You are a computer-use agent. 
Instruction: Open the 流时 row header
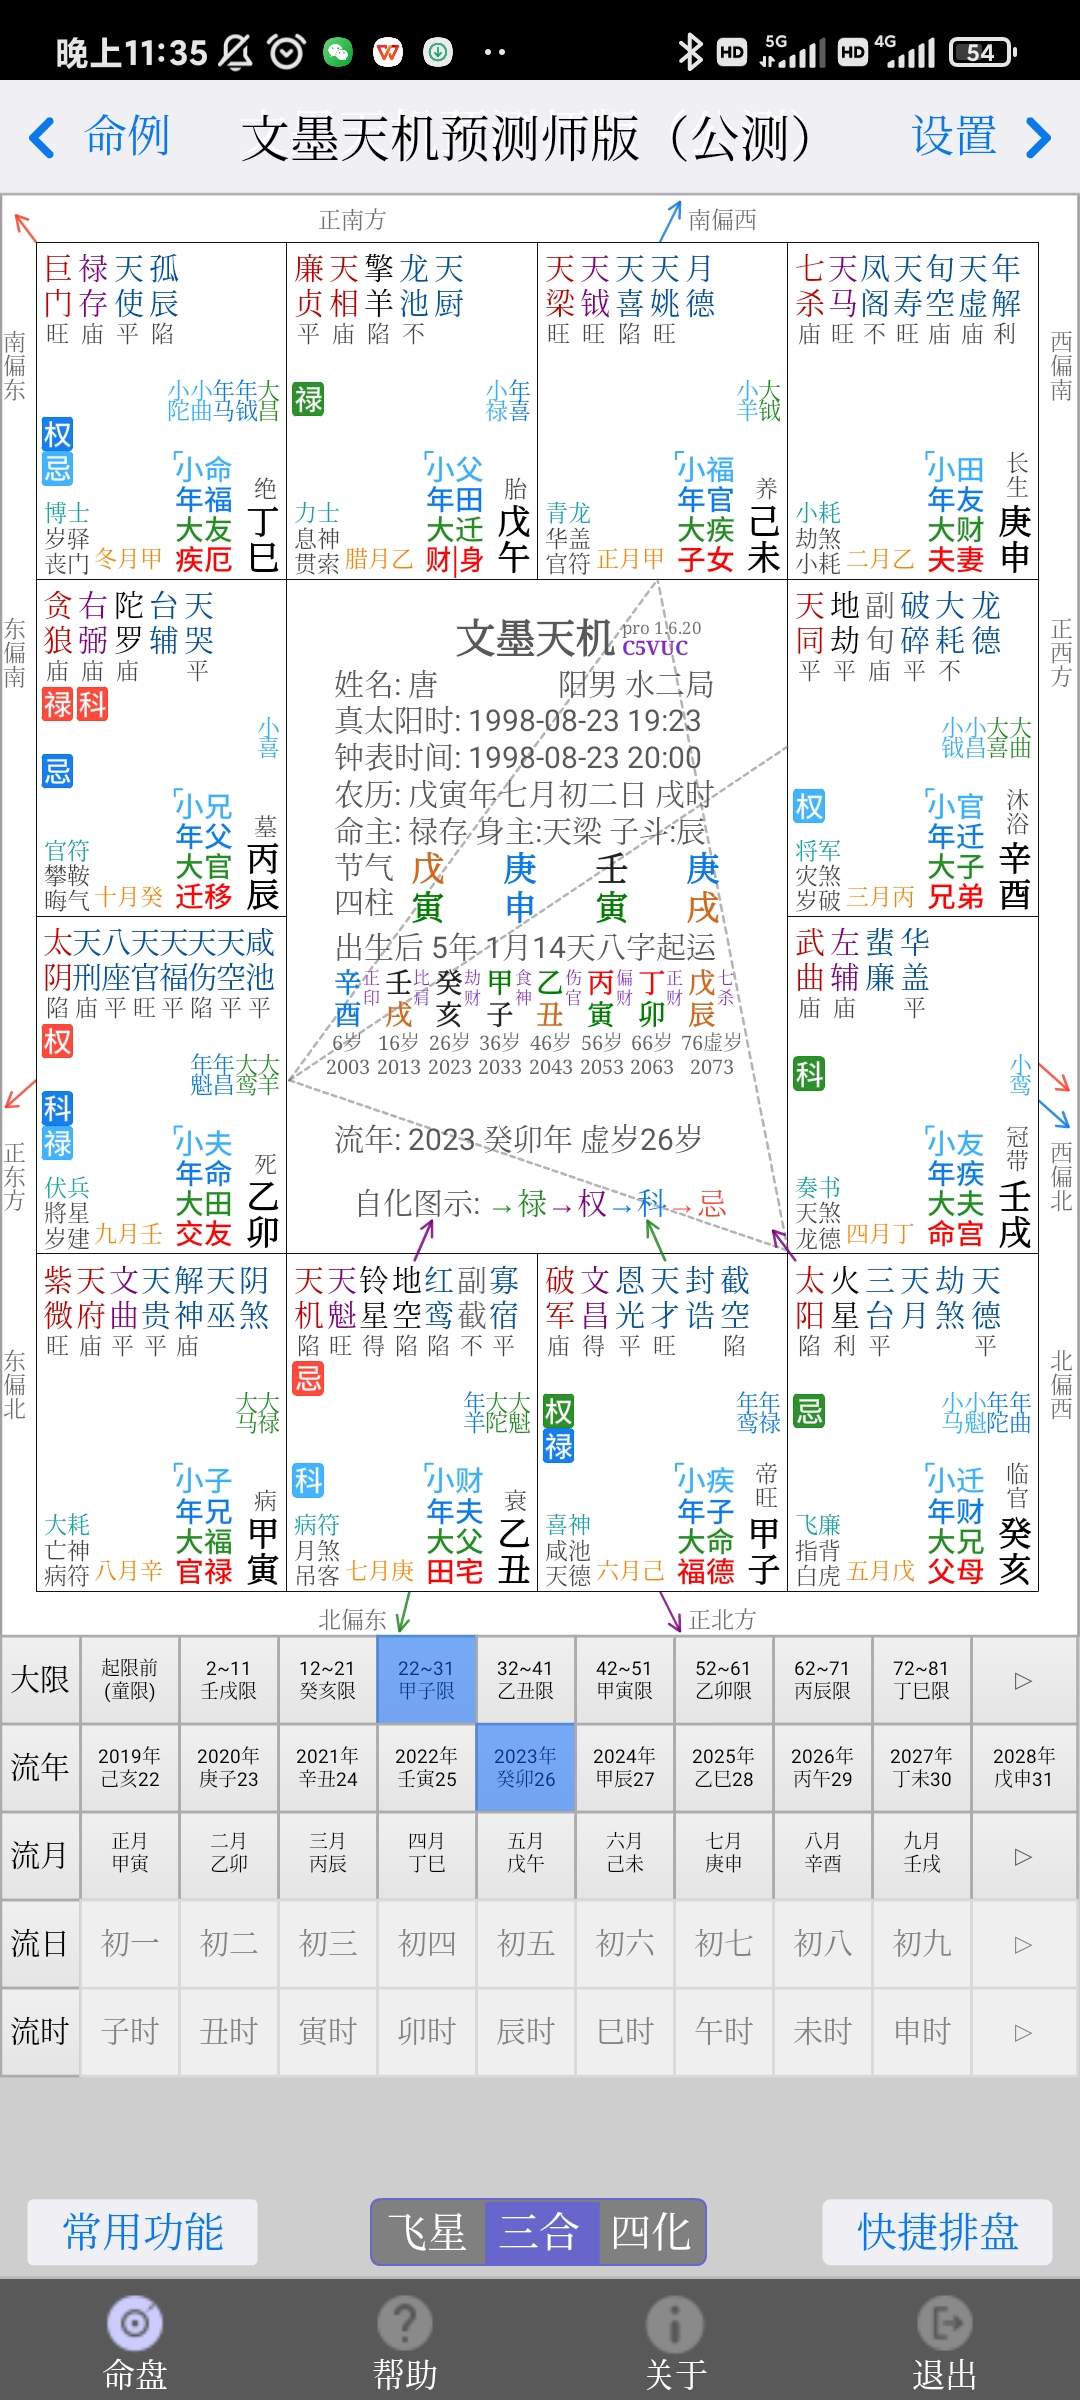[x=40, y=2032]
